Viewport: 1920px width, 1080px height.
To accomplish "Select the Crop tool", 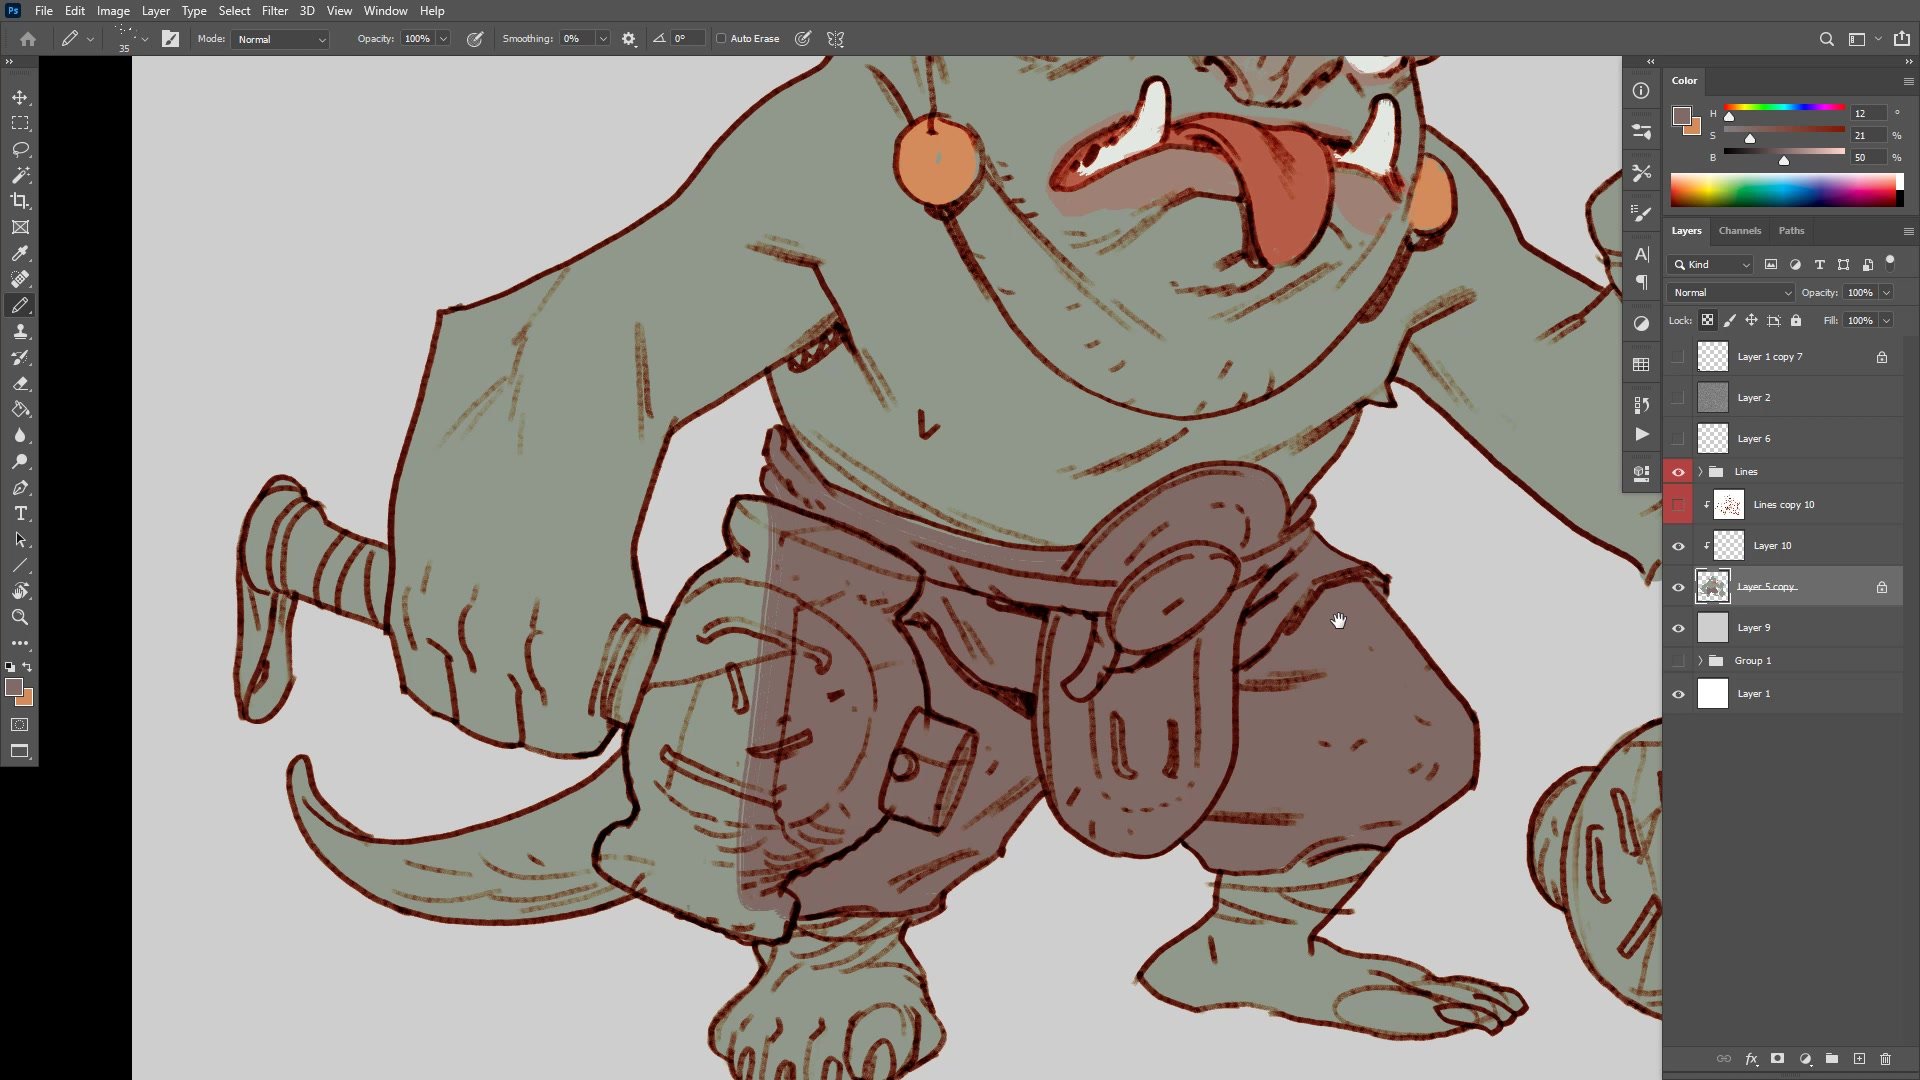I will (x=20, y=201).
